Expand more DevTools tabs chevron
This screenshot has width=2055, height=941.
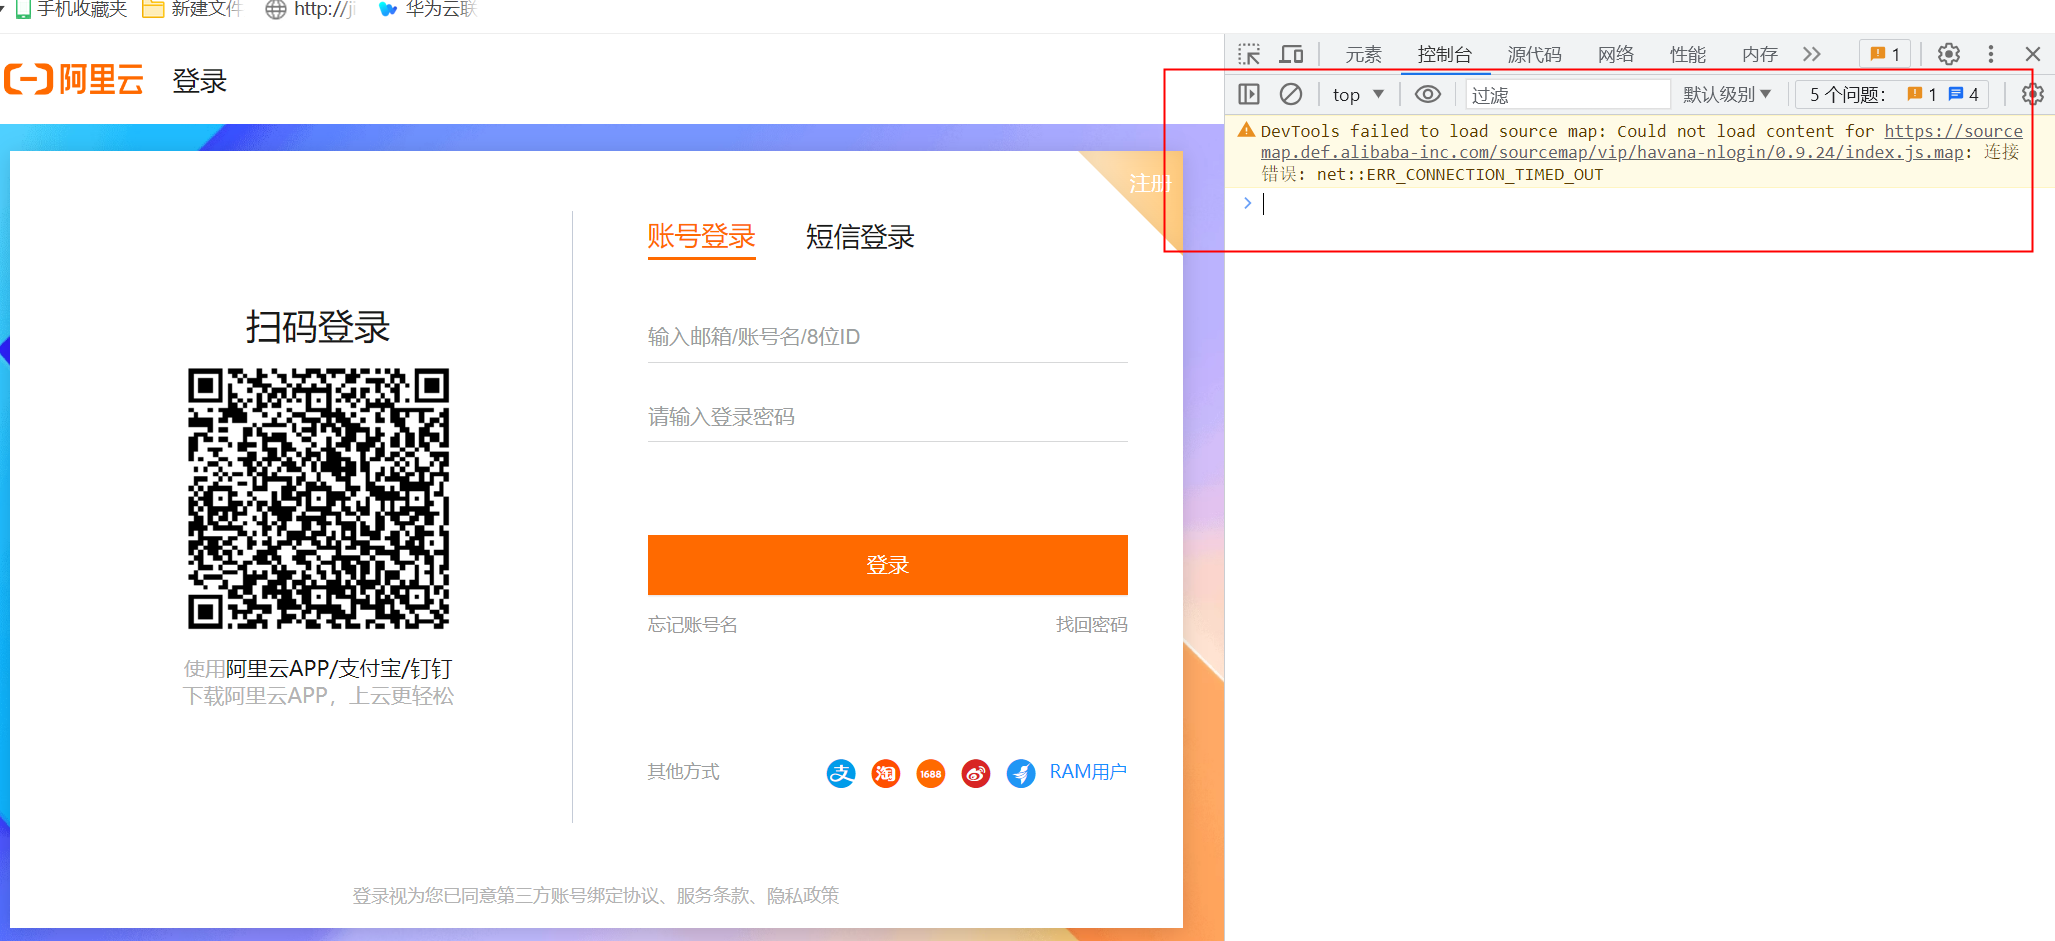(x=1812, y=54)
